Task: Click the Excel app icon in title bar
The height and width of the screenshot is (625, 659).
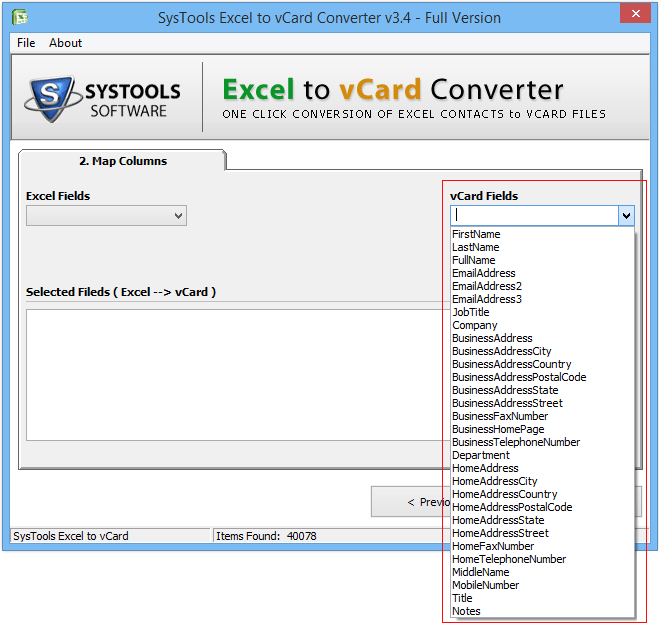Action: (x=20, y=17)
